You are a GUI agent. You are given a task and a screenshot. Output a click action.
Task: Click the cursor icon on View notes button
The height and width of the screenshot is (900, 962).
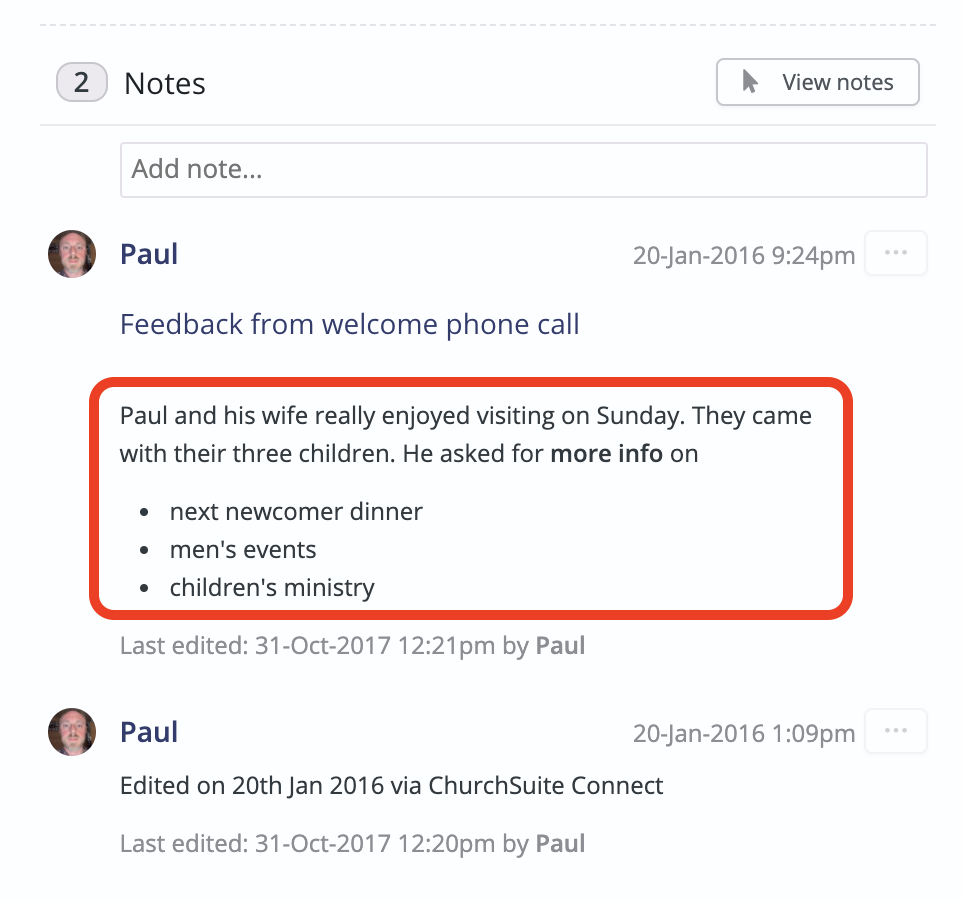(x=751, y=82)
